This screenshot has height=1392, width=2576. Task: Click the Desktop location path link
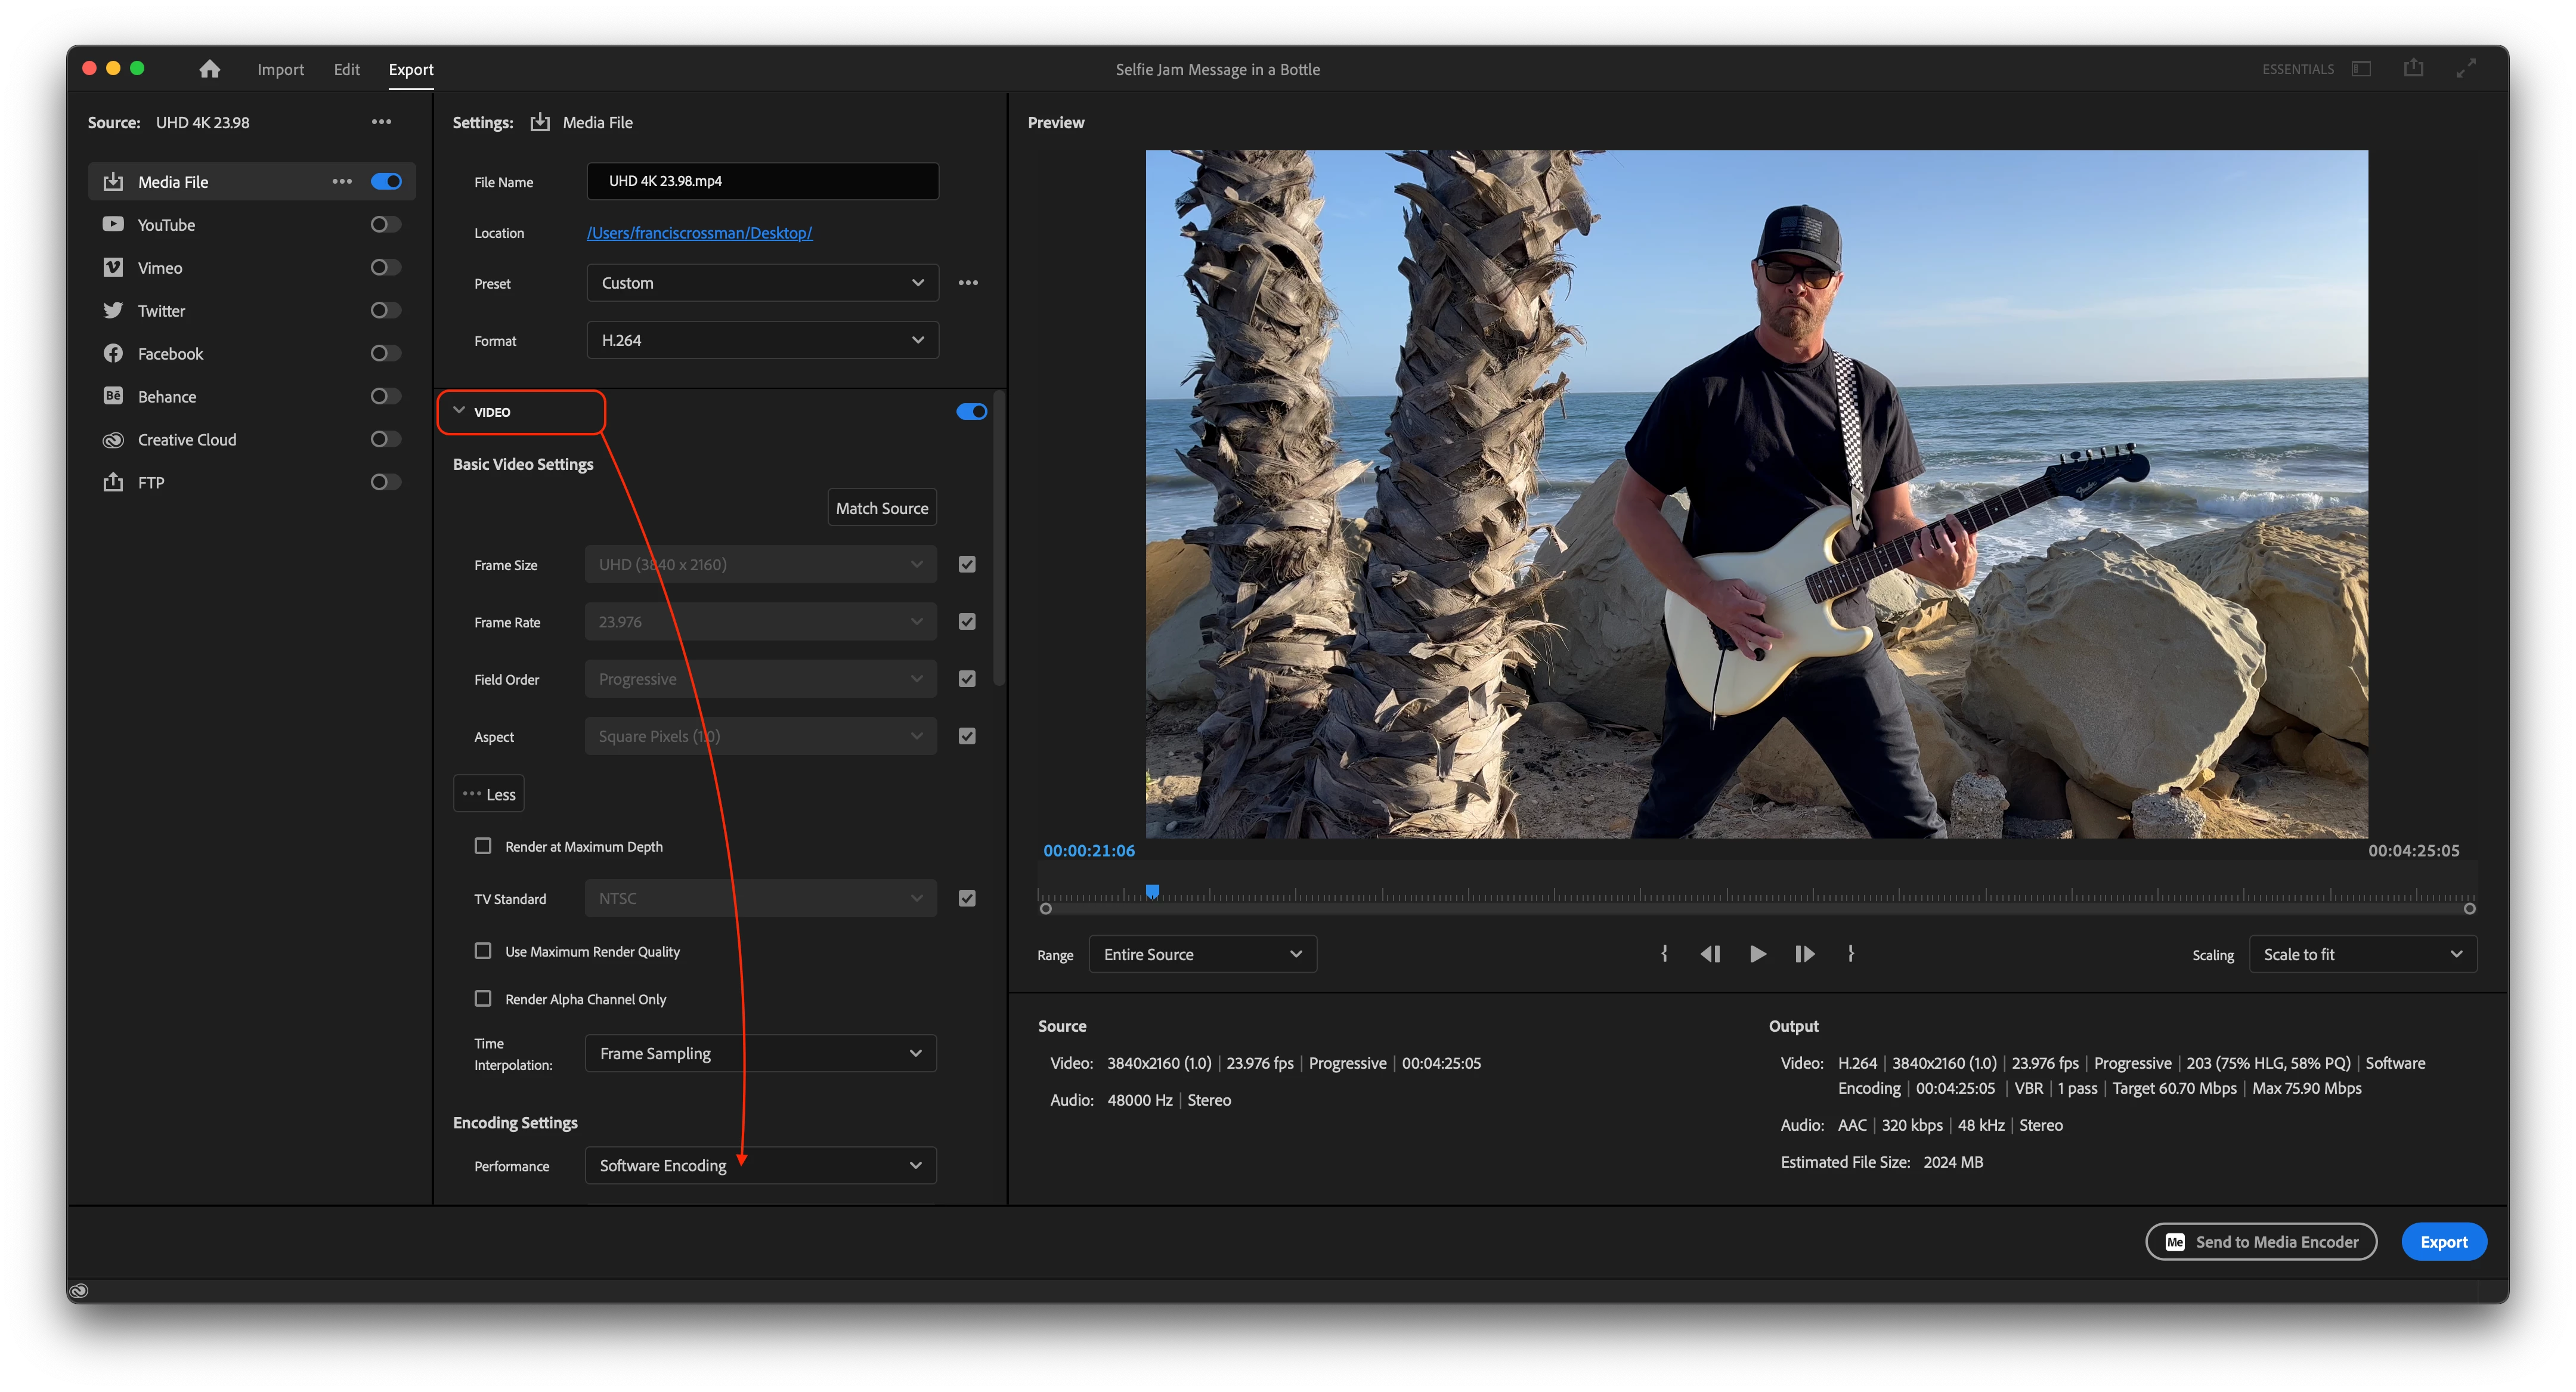coord(699,233)
